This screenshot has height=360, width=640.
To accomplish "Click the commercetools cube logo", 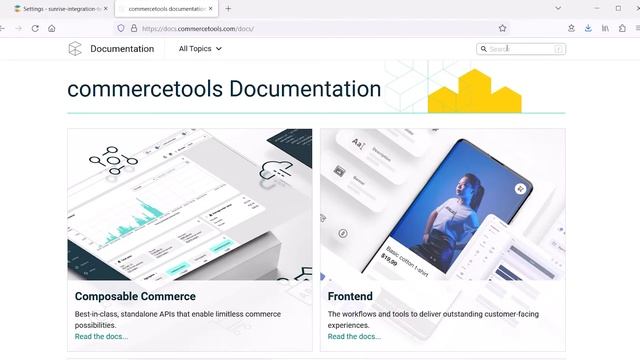I will 75,49.
